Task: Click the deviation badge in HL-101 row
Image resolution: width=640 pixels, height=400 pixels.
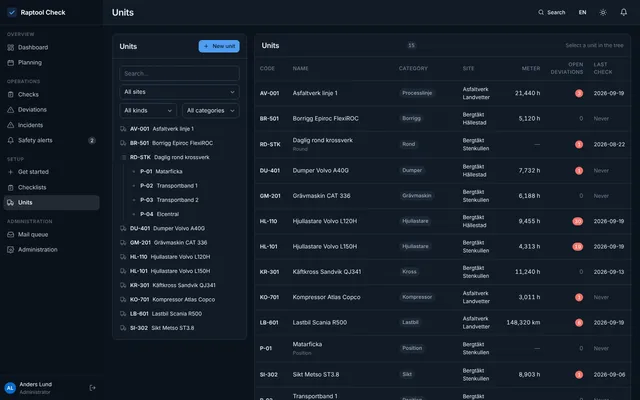Action: [x=578, y=247]
